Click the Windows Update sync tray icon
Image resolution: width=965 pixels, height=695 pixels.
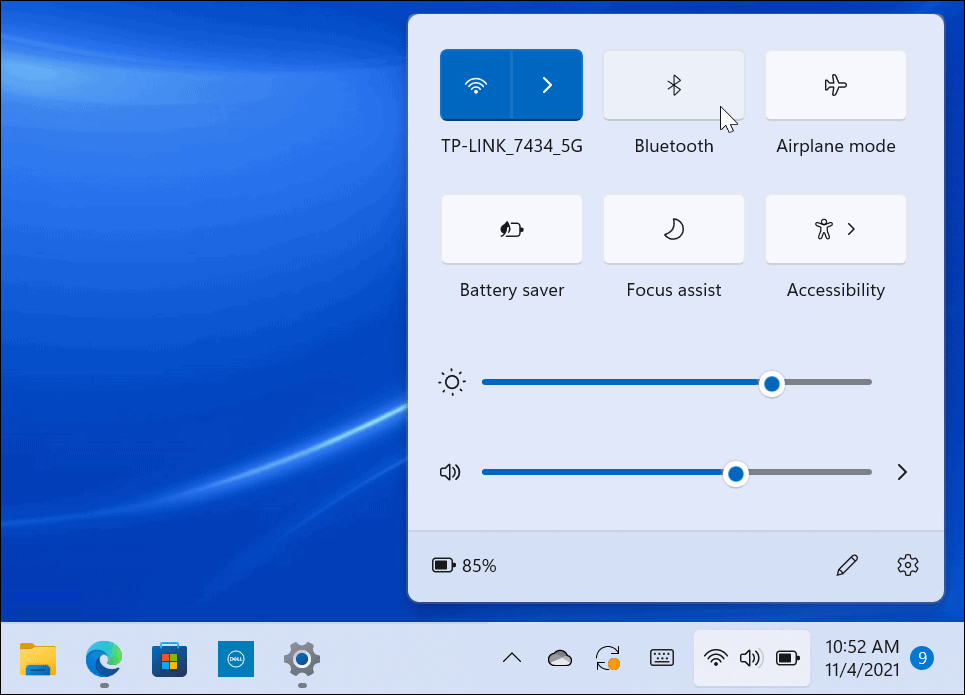pos(608,657)
